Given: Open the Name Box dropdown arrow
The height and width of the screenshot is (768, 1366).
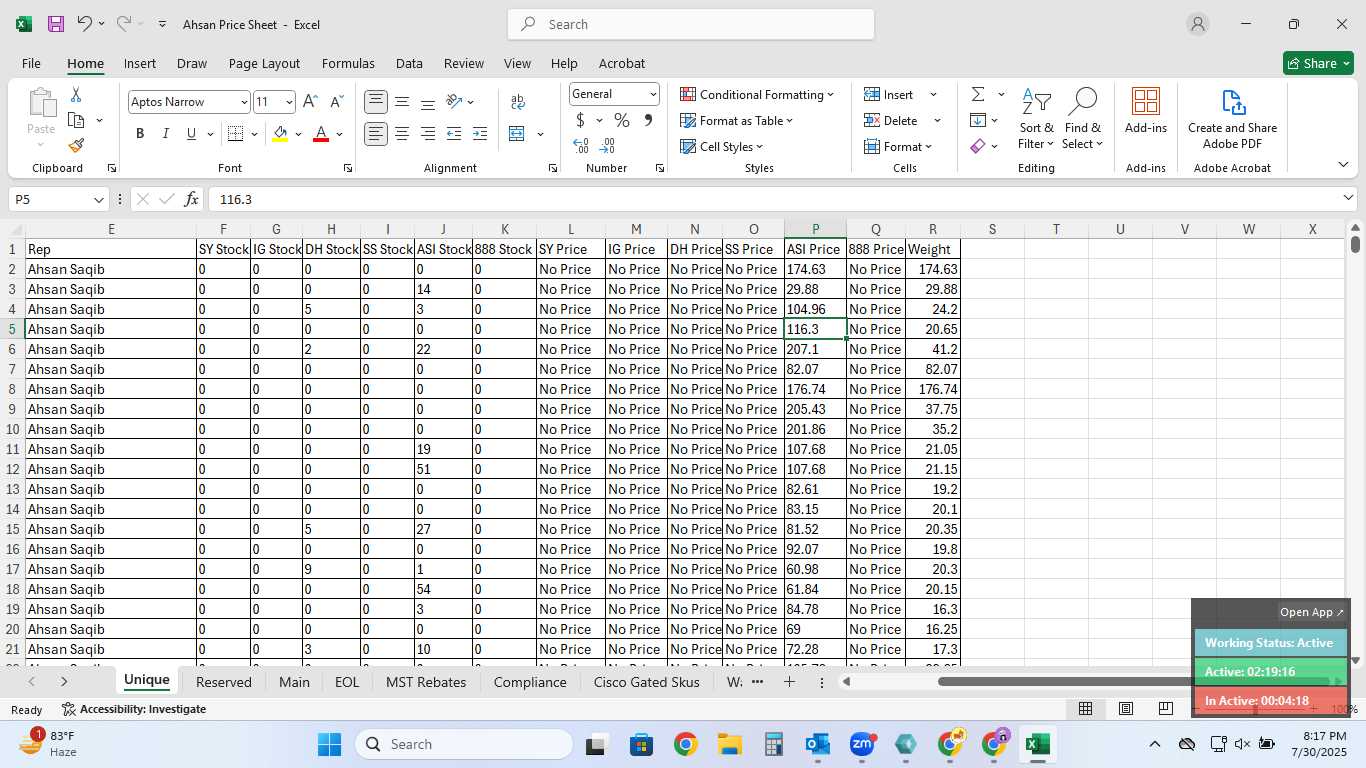Looking at the screenshot, I should 98,199.
